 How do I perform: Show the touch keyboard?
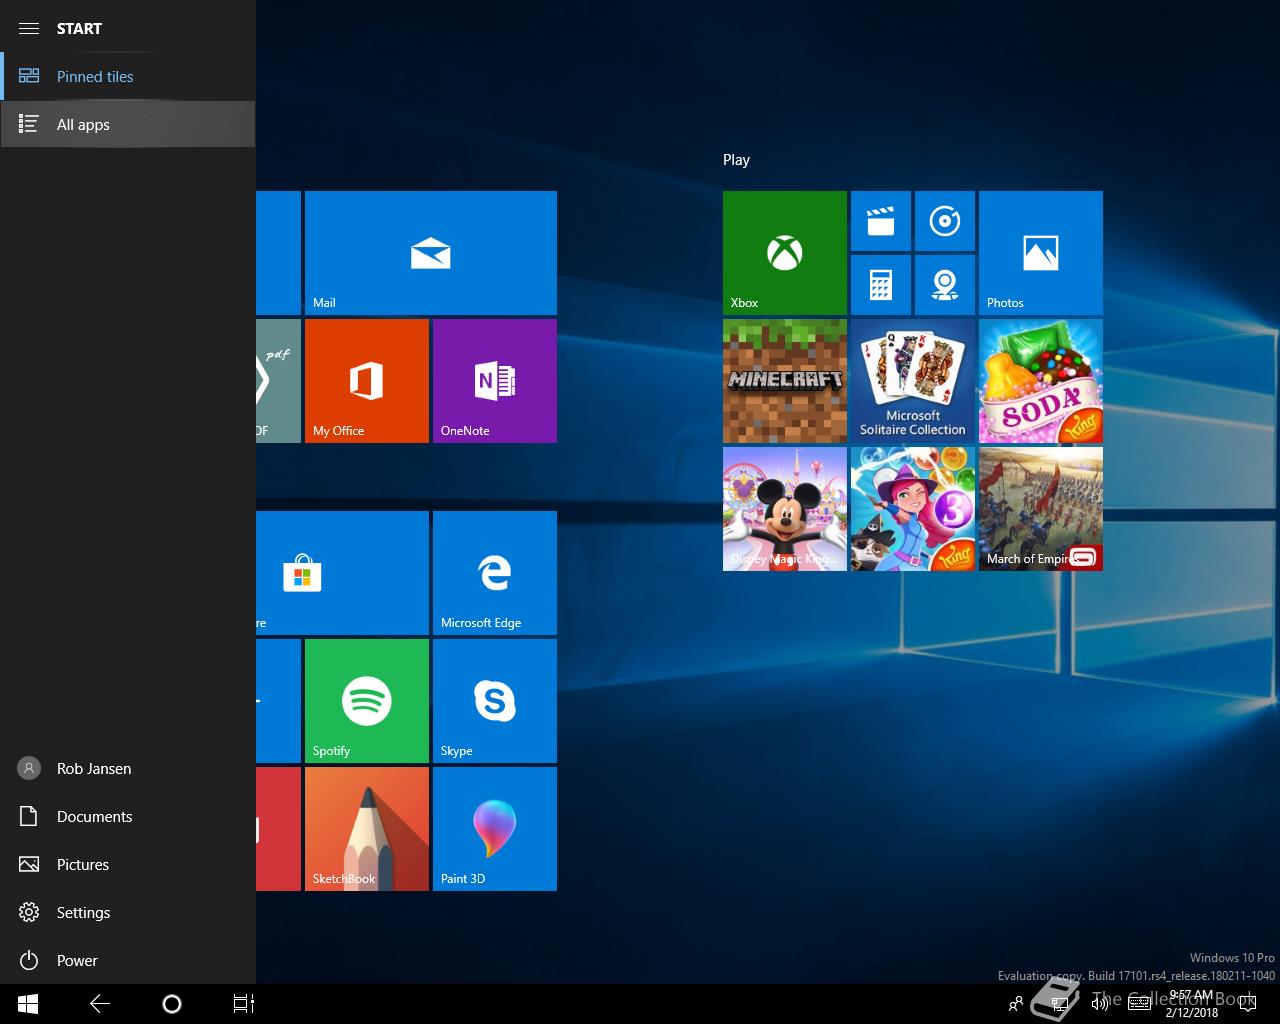1139,1004
